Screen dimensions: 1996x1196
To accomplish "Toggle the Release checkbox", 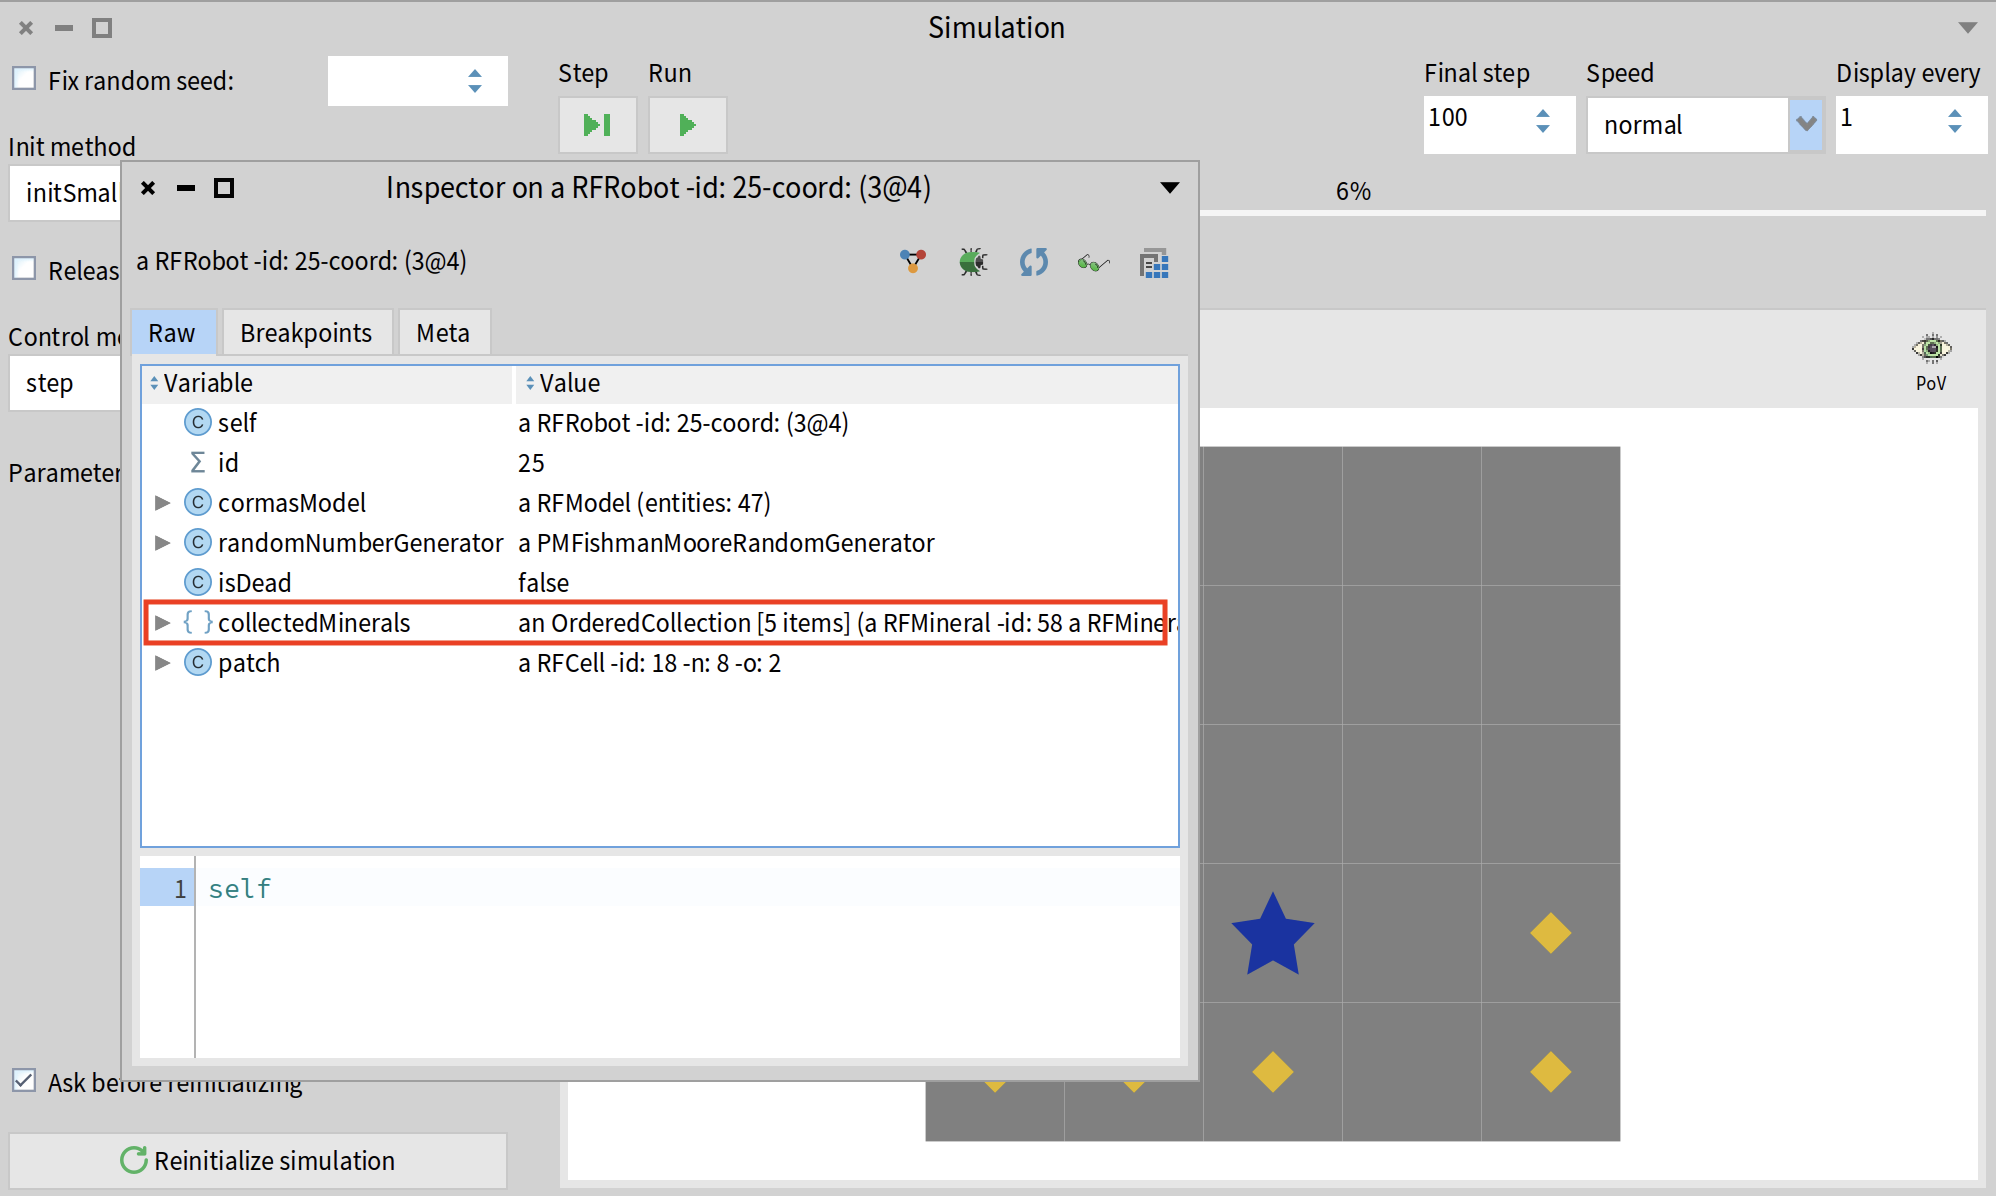I will coord(25,269).
